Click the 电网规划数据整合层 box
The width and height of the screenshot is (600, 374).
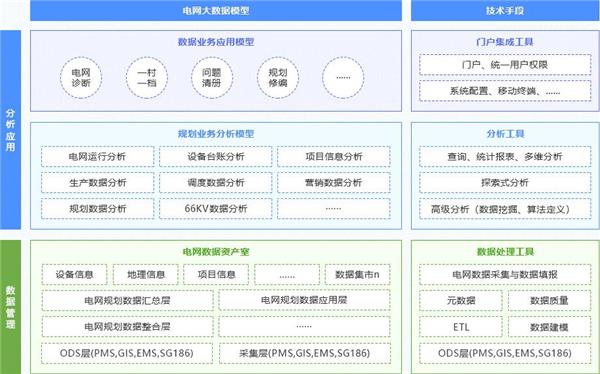point(127,327)
